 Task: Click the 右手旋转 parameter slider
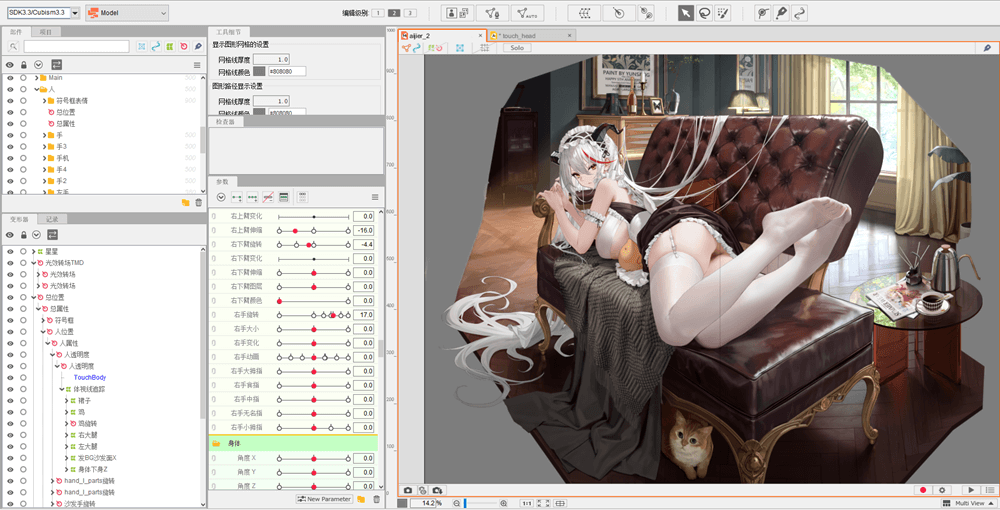(x=313, y=315)
